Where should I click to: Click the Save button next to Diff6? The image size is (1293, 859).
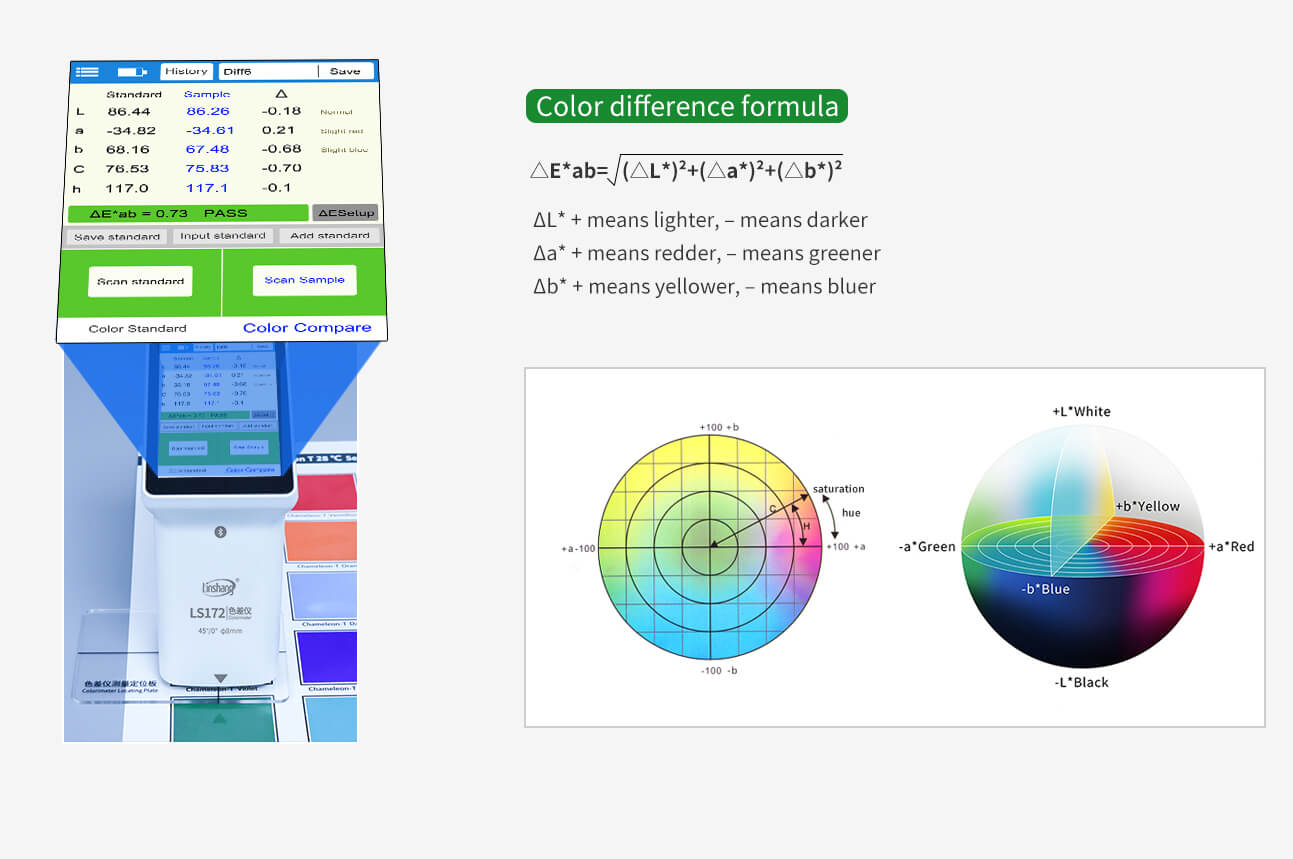click(348, 71)
